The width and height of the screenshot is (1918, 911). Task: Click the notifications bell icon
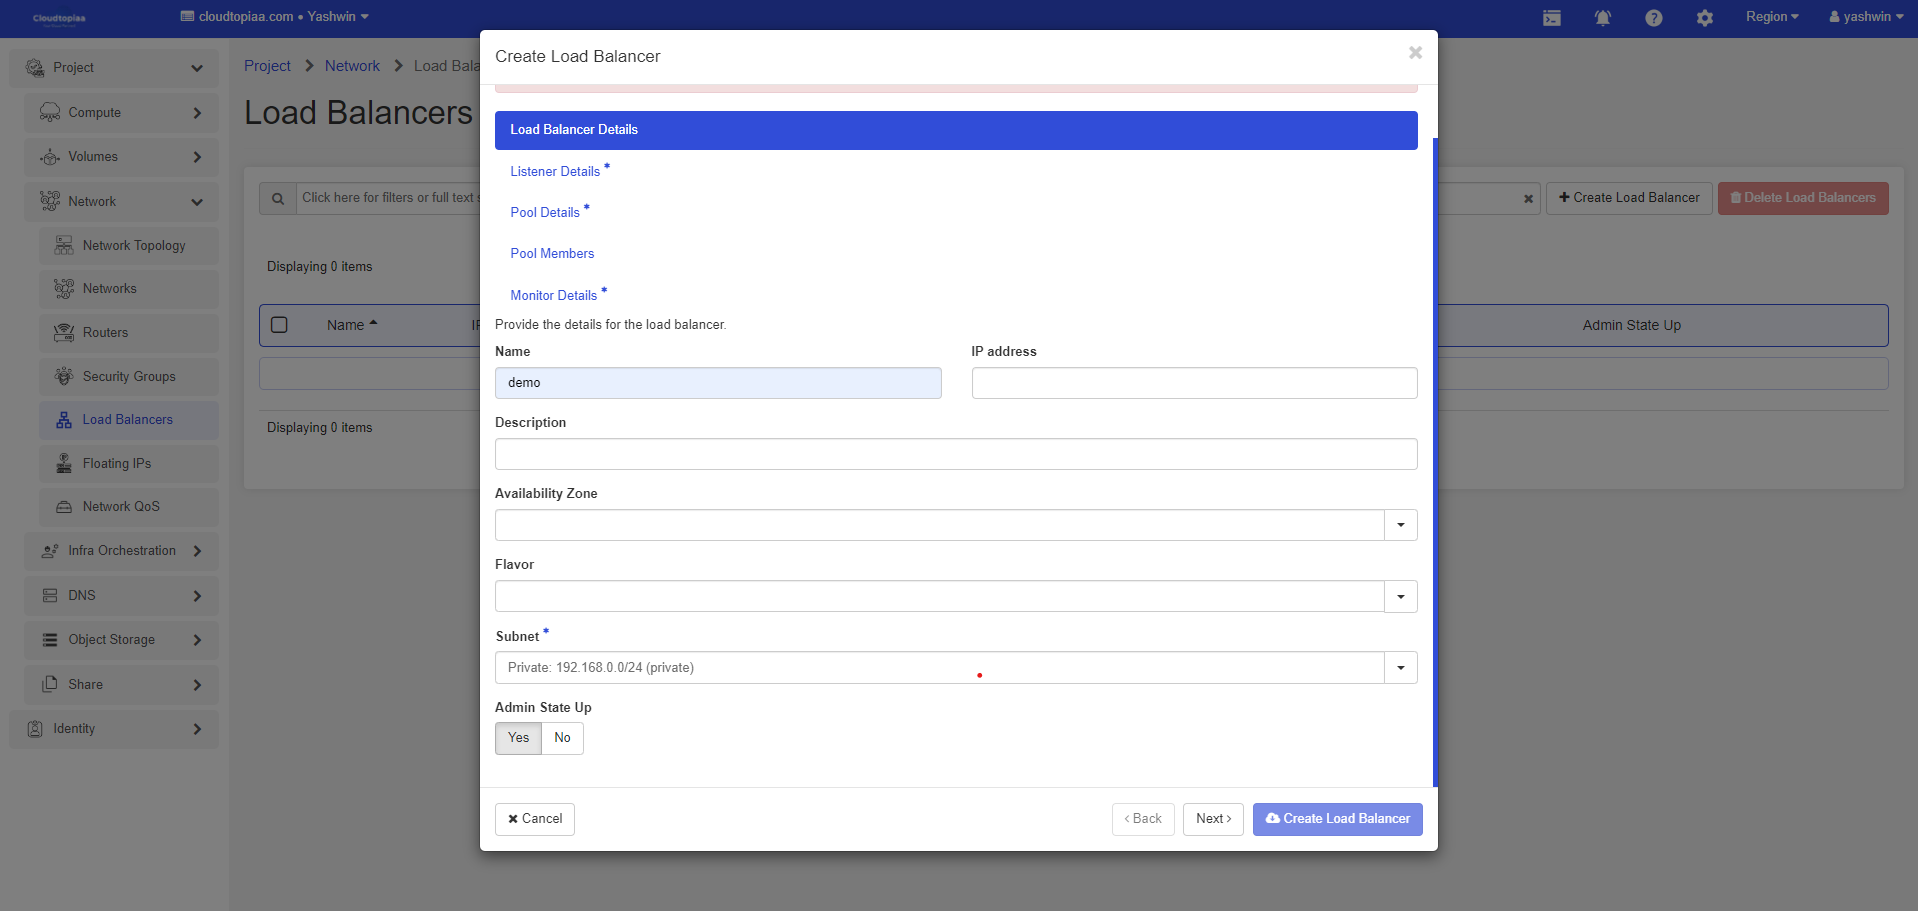tap(1602, 18)
